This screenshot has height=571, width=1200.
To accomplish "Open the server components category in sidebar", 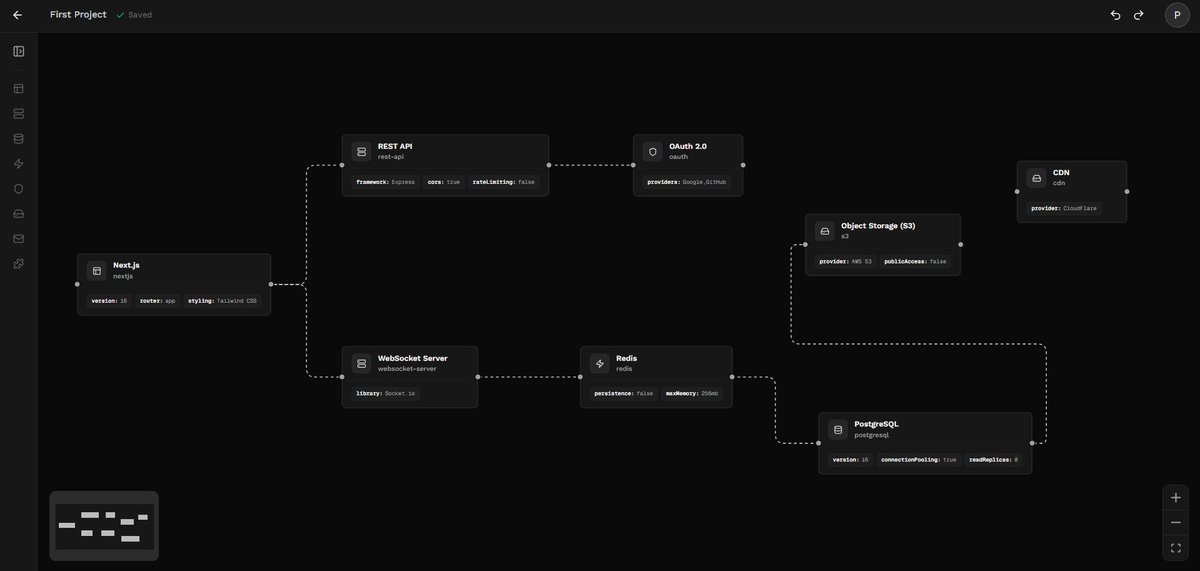I will (18, 114).
